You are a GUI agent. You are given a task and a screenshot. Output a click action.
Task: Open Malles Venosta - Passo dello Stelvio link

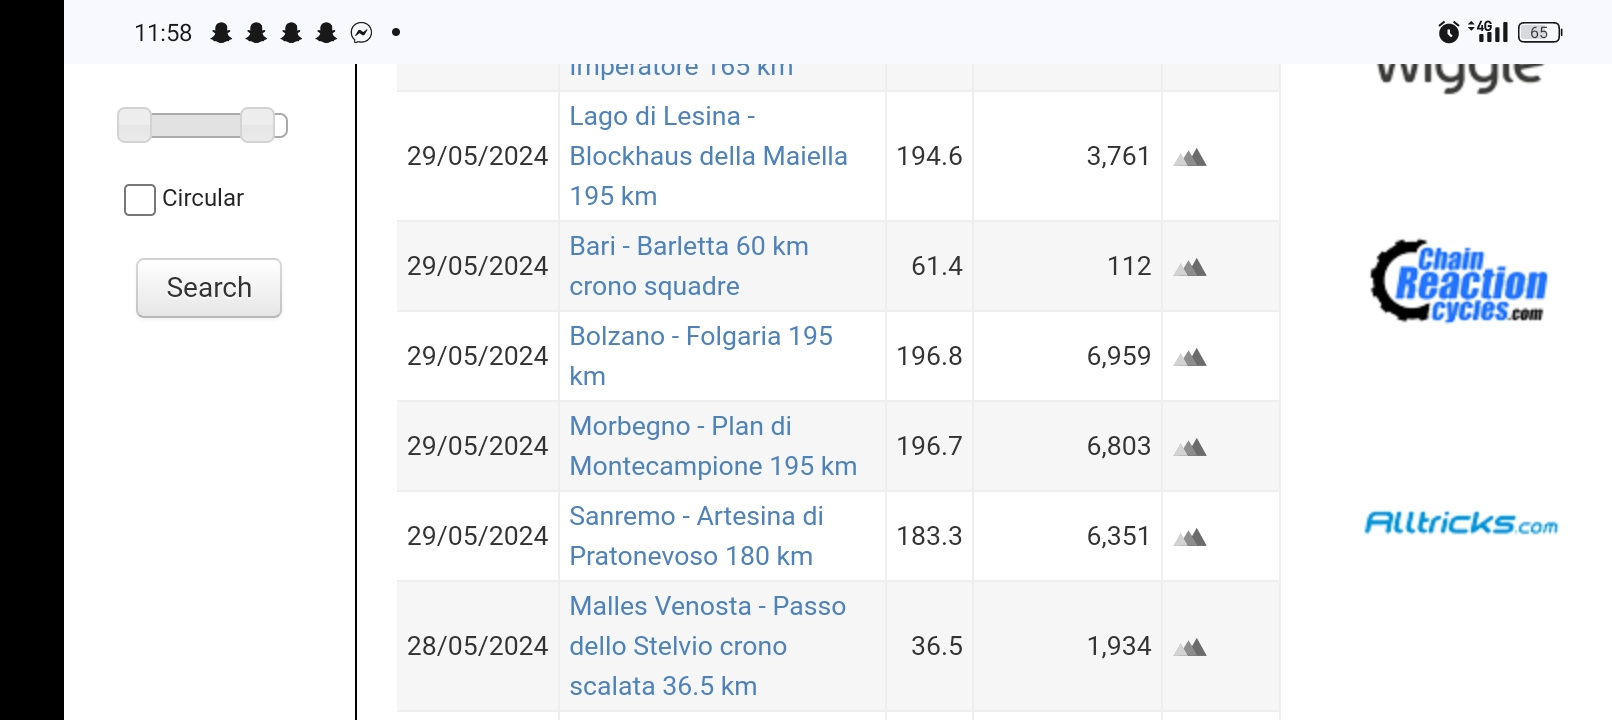[x=707, y=646]
